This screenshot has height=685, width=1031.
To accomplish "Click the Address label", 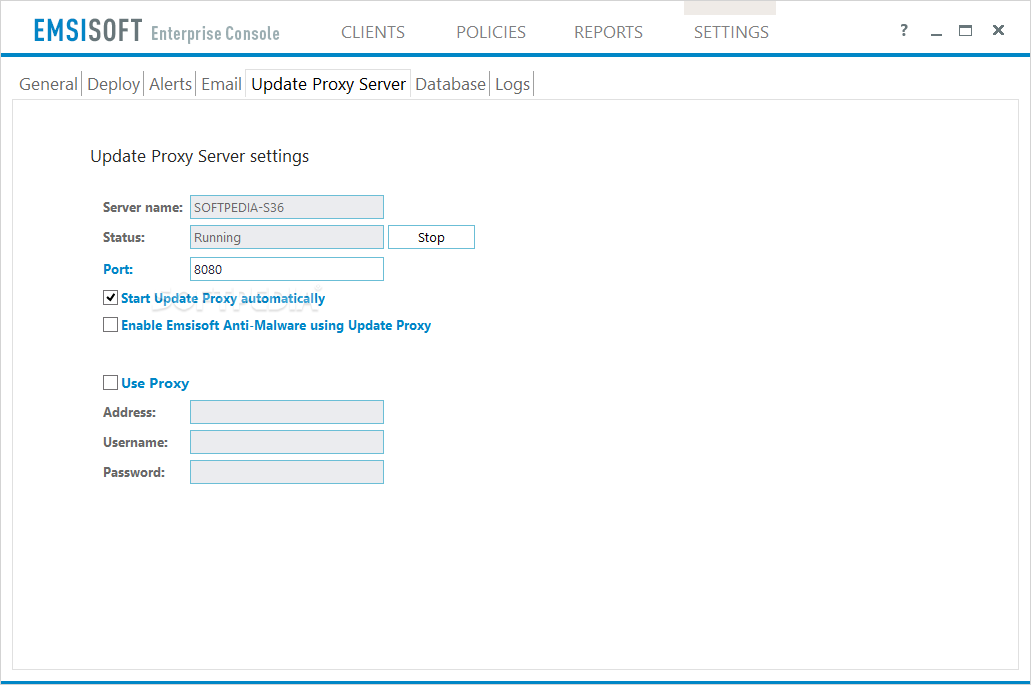I will [x=130, y=412].
